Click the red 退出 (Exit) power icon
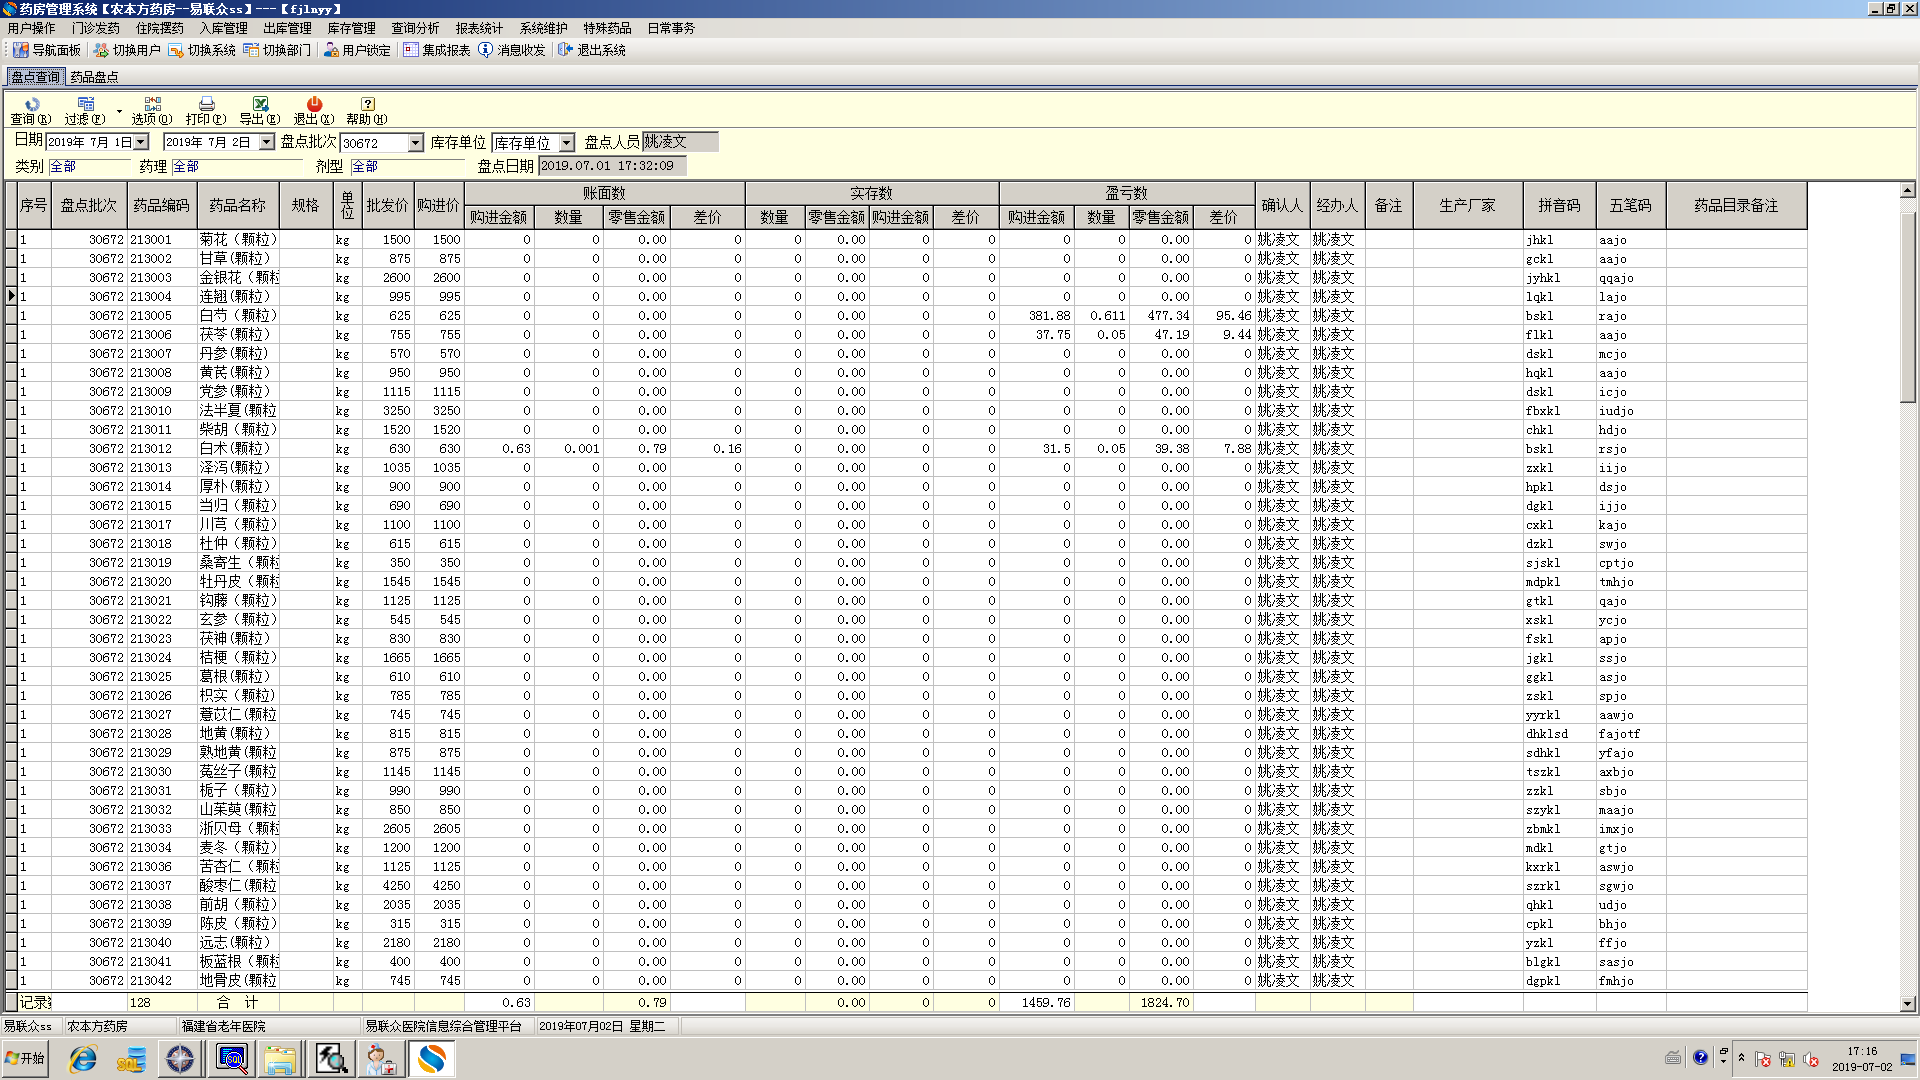This screenshot has width=1920, height=1080. pyautogui.click(x=314, y=105)
